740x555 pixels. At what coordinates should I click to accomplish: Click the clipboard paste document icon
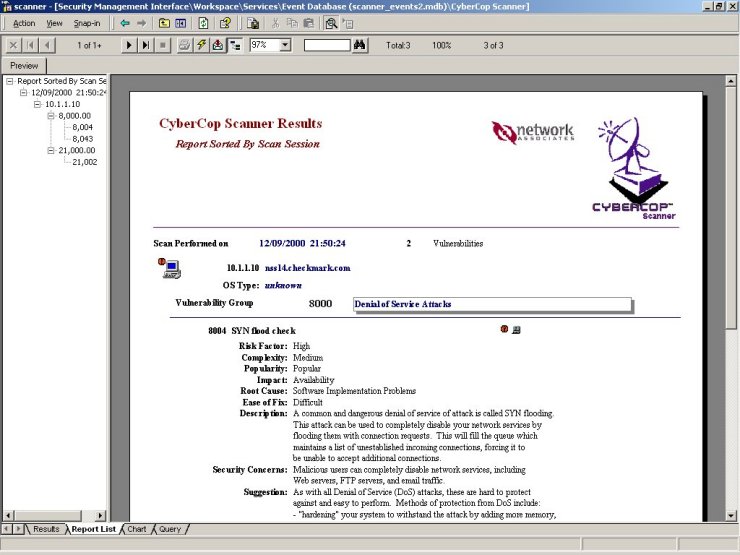pos(252,23)
